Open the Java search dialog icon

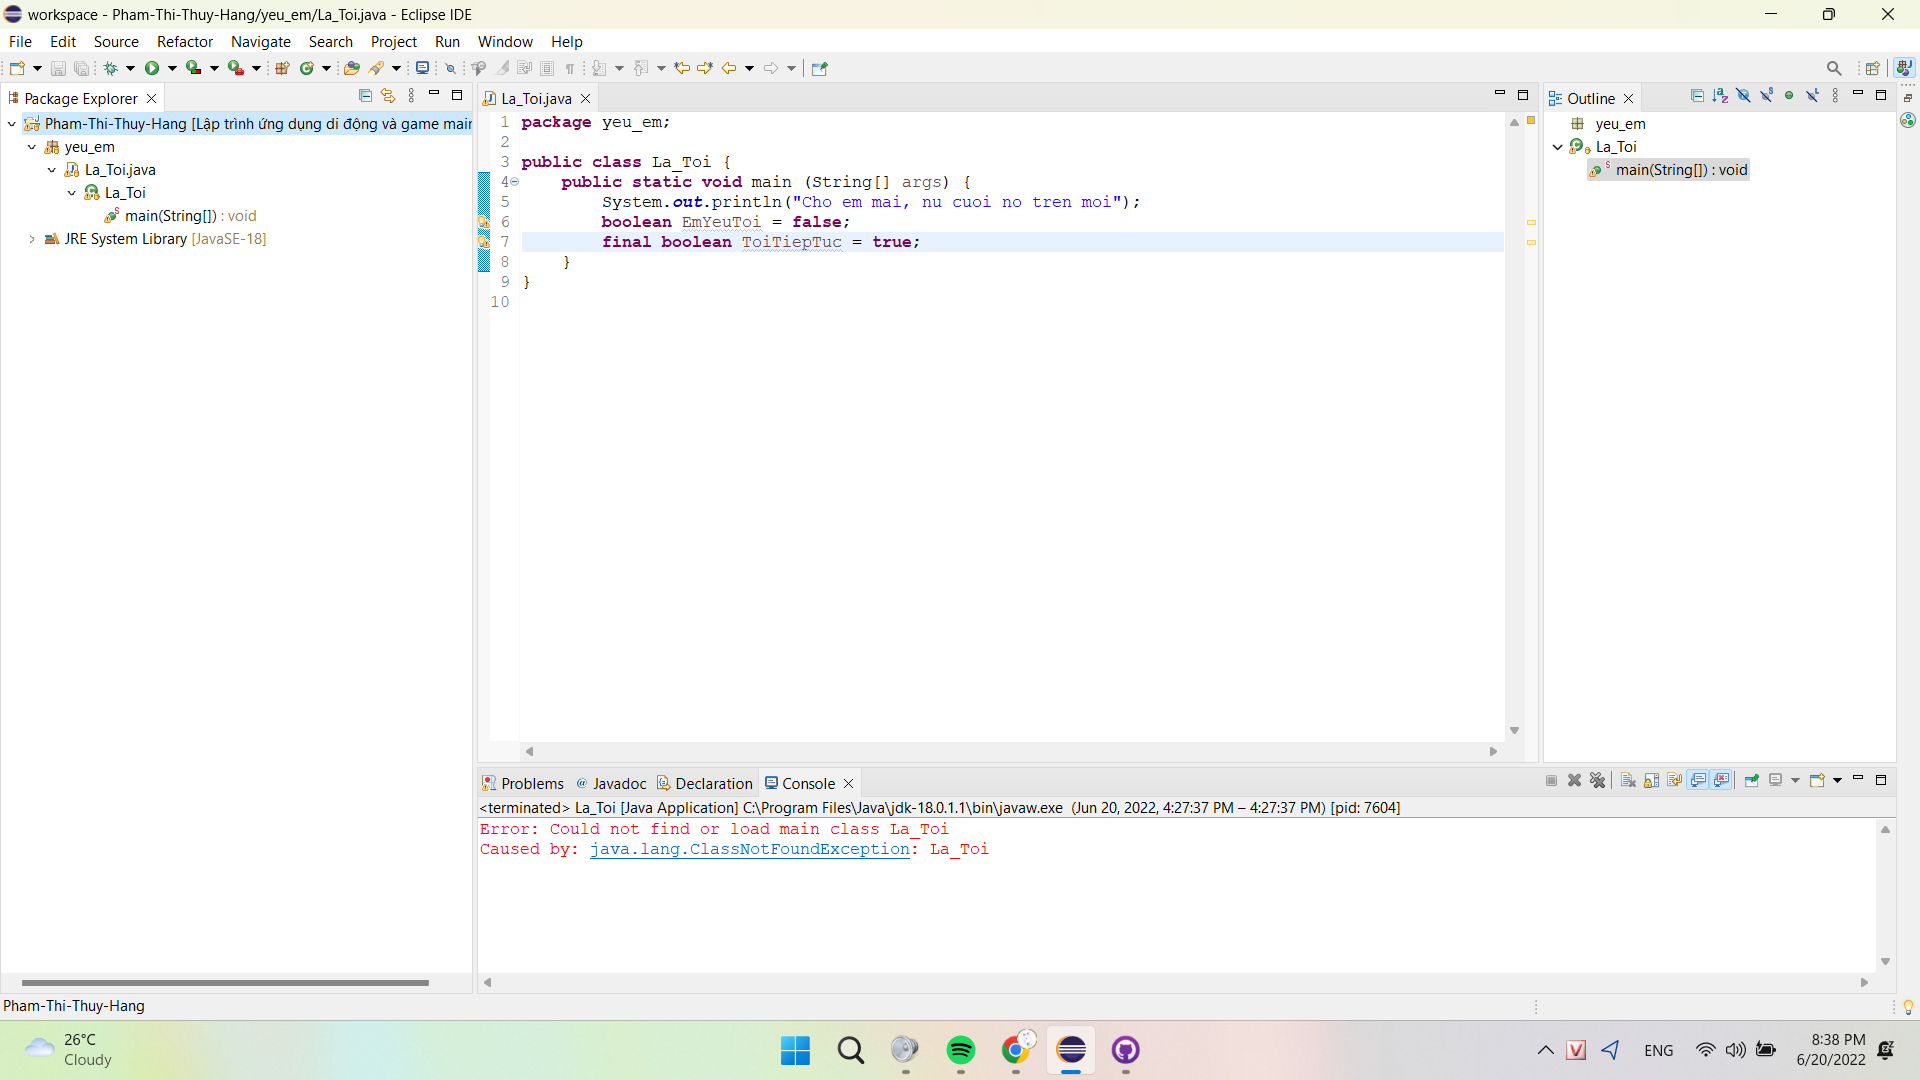[378, 67]
